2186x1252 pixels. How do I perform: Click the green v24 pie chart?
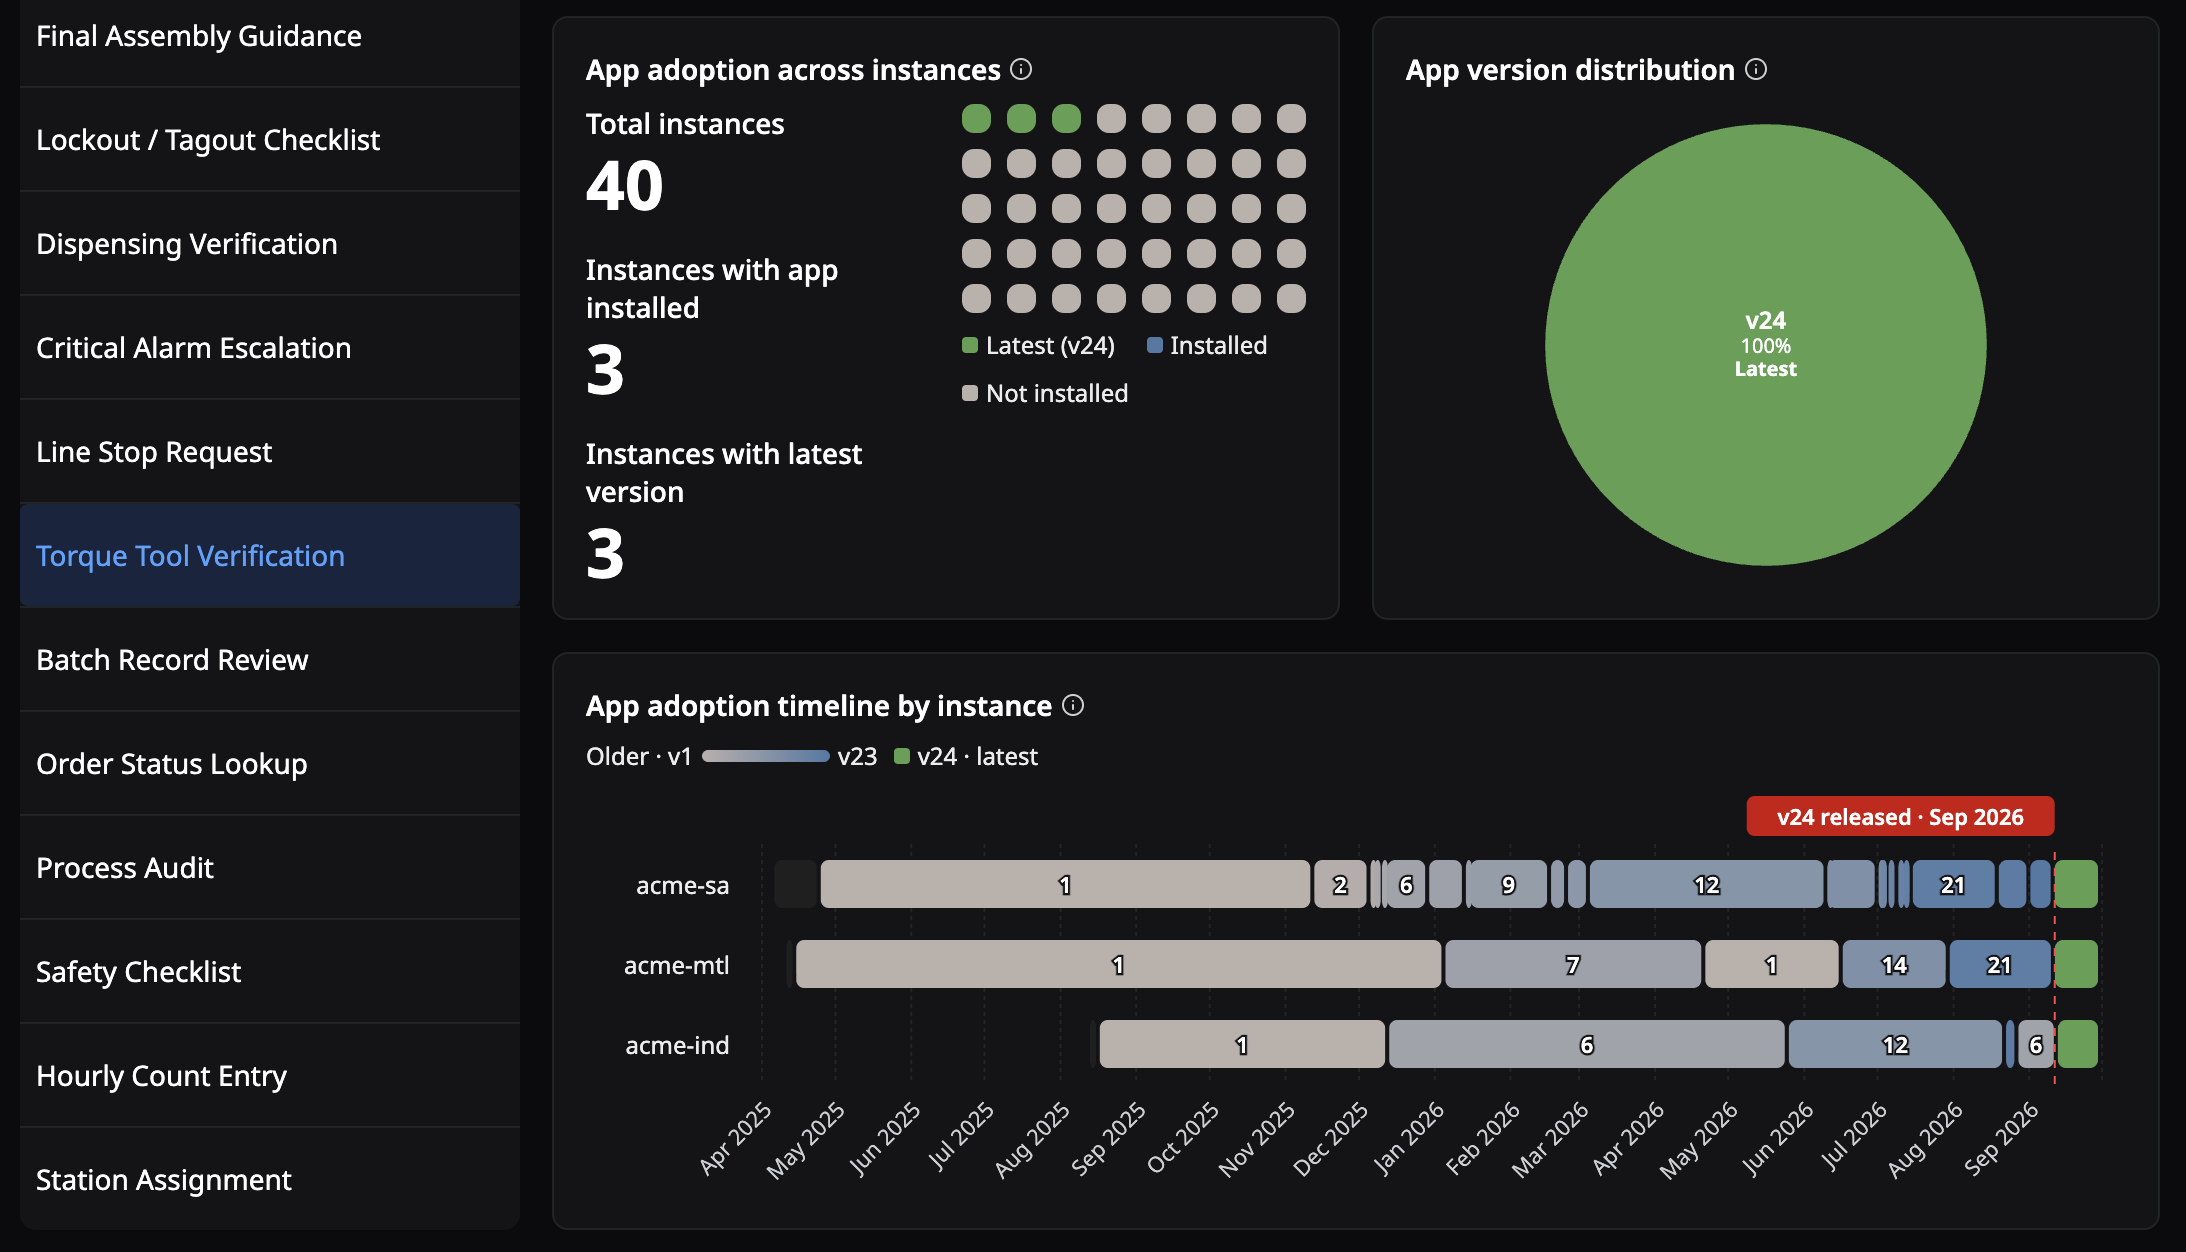pyautogui.click(x=1766, y=345)
